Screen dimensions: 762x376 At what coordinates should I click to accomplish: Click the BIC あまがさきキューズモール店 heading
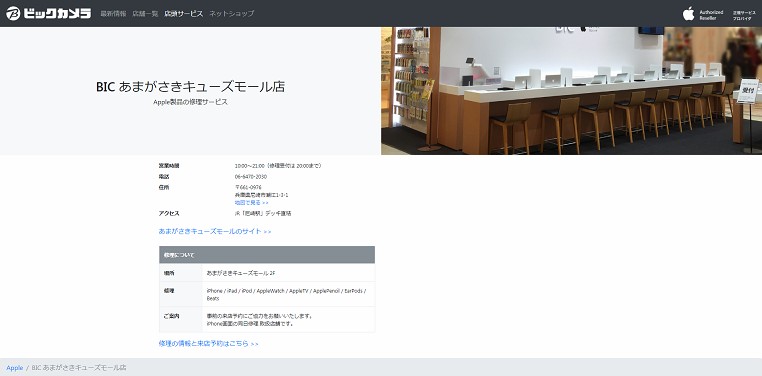(x=190, y=87)
